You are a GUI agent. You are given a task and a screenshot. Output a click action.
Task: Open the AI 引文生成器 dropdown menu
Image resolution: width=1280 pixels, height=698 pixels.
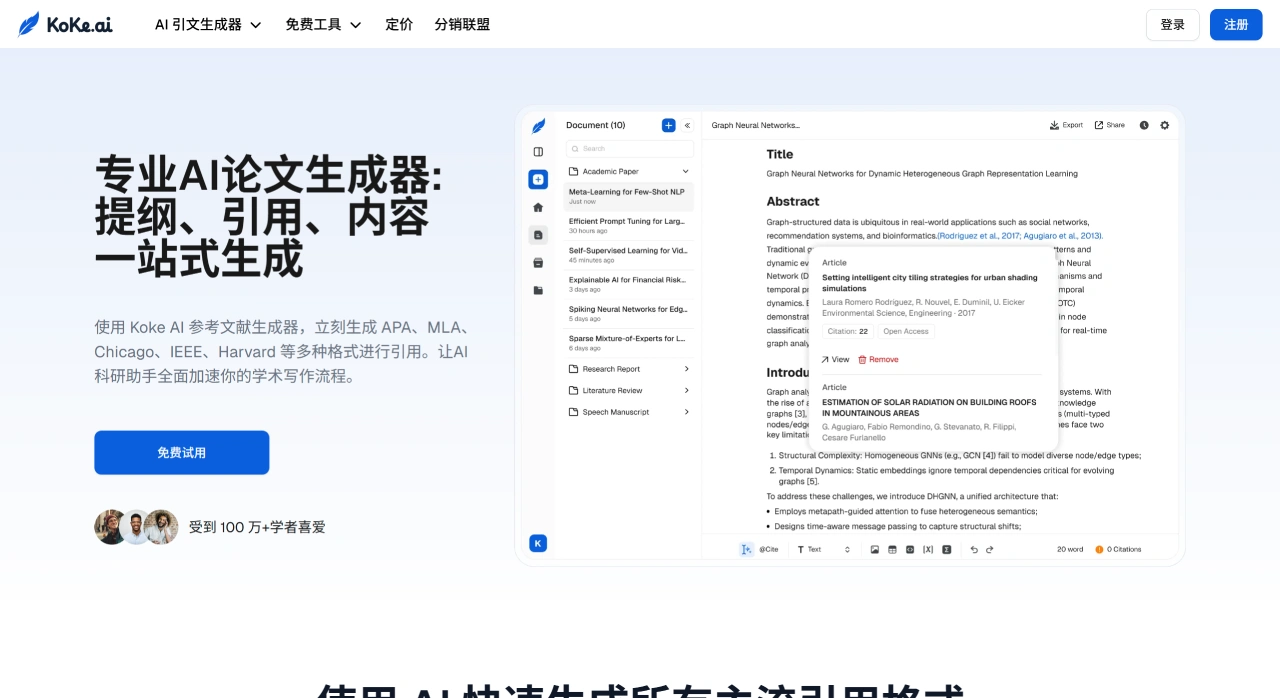coord(208,24)
